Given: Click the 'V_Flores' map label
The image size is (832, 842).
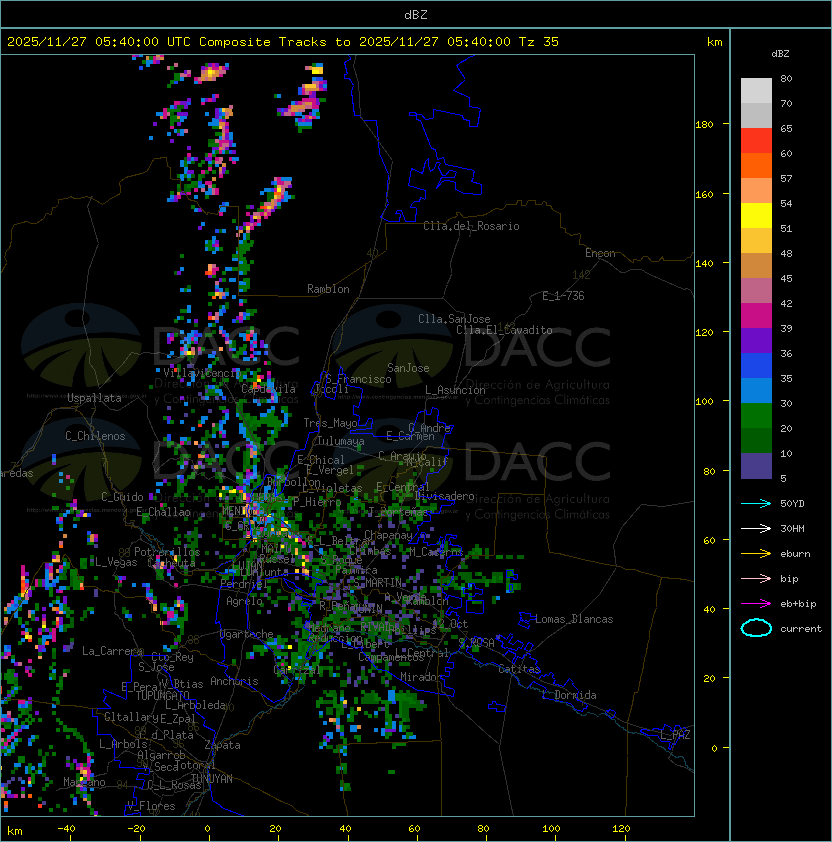Looking at the screenshot, I should pos(151,806).
